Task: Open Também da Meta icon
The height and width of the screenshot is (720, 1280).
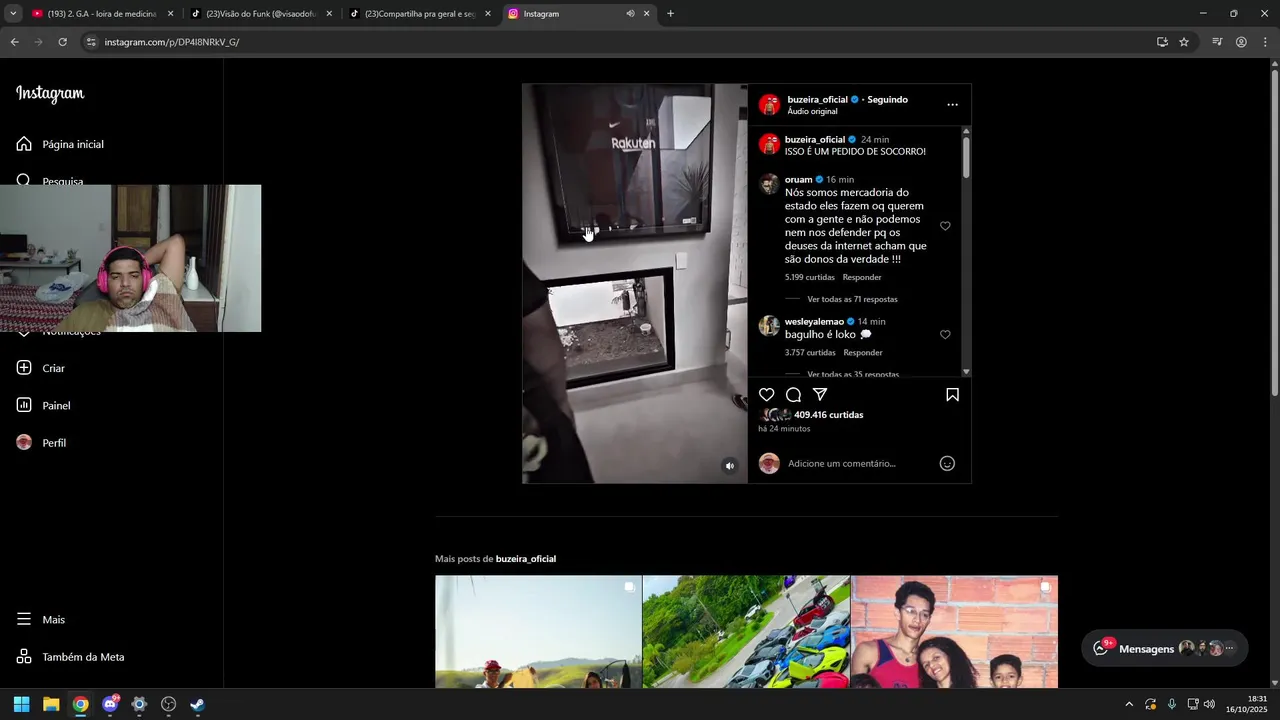Action: (x=24, y=657)
